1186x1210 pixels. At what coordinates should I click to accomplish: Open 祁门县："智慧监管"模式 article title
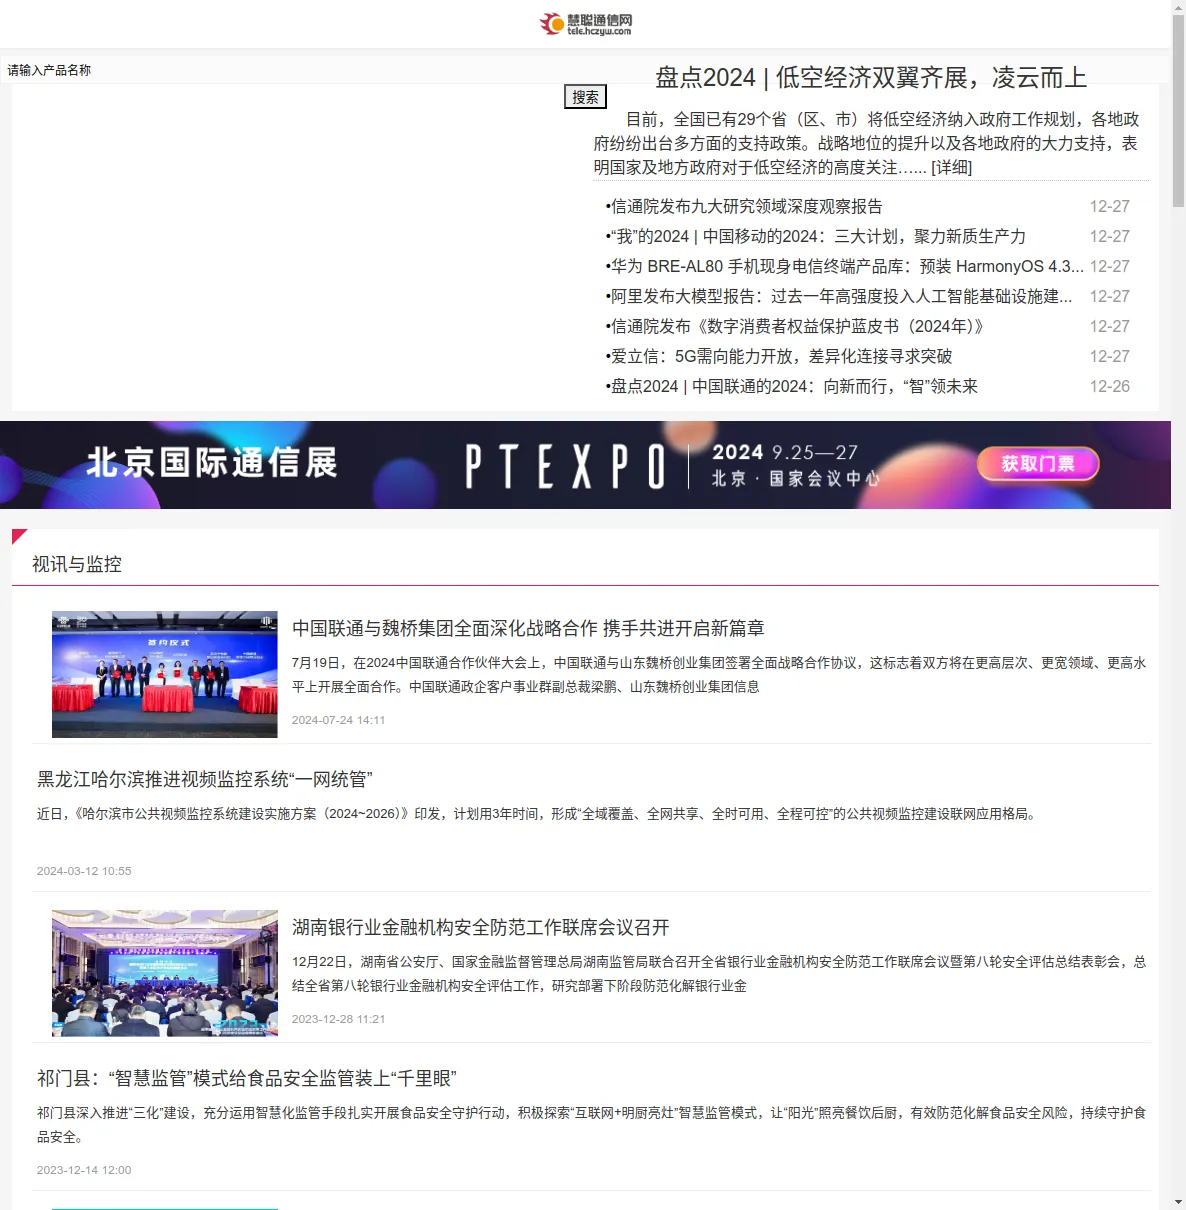[x=247, y=1078]
